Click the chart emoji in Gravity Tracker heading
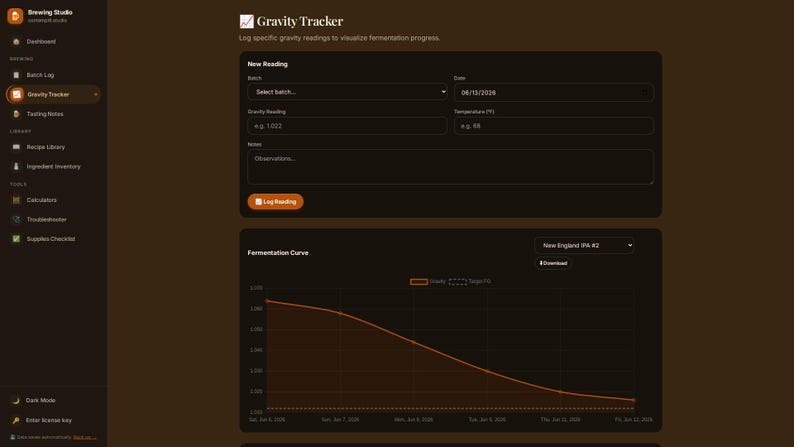This screenshot has height=447, width=794. click(x=246, y=21)
